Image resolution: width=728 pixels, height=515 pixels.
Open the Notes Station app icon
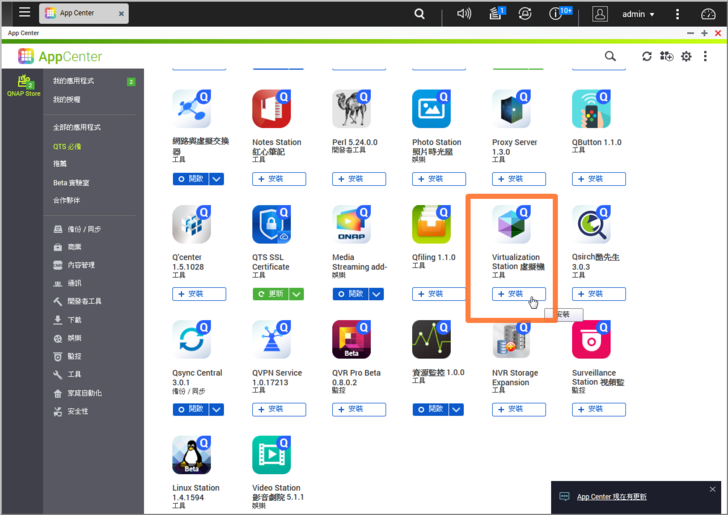click(x=272, y=109)
